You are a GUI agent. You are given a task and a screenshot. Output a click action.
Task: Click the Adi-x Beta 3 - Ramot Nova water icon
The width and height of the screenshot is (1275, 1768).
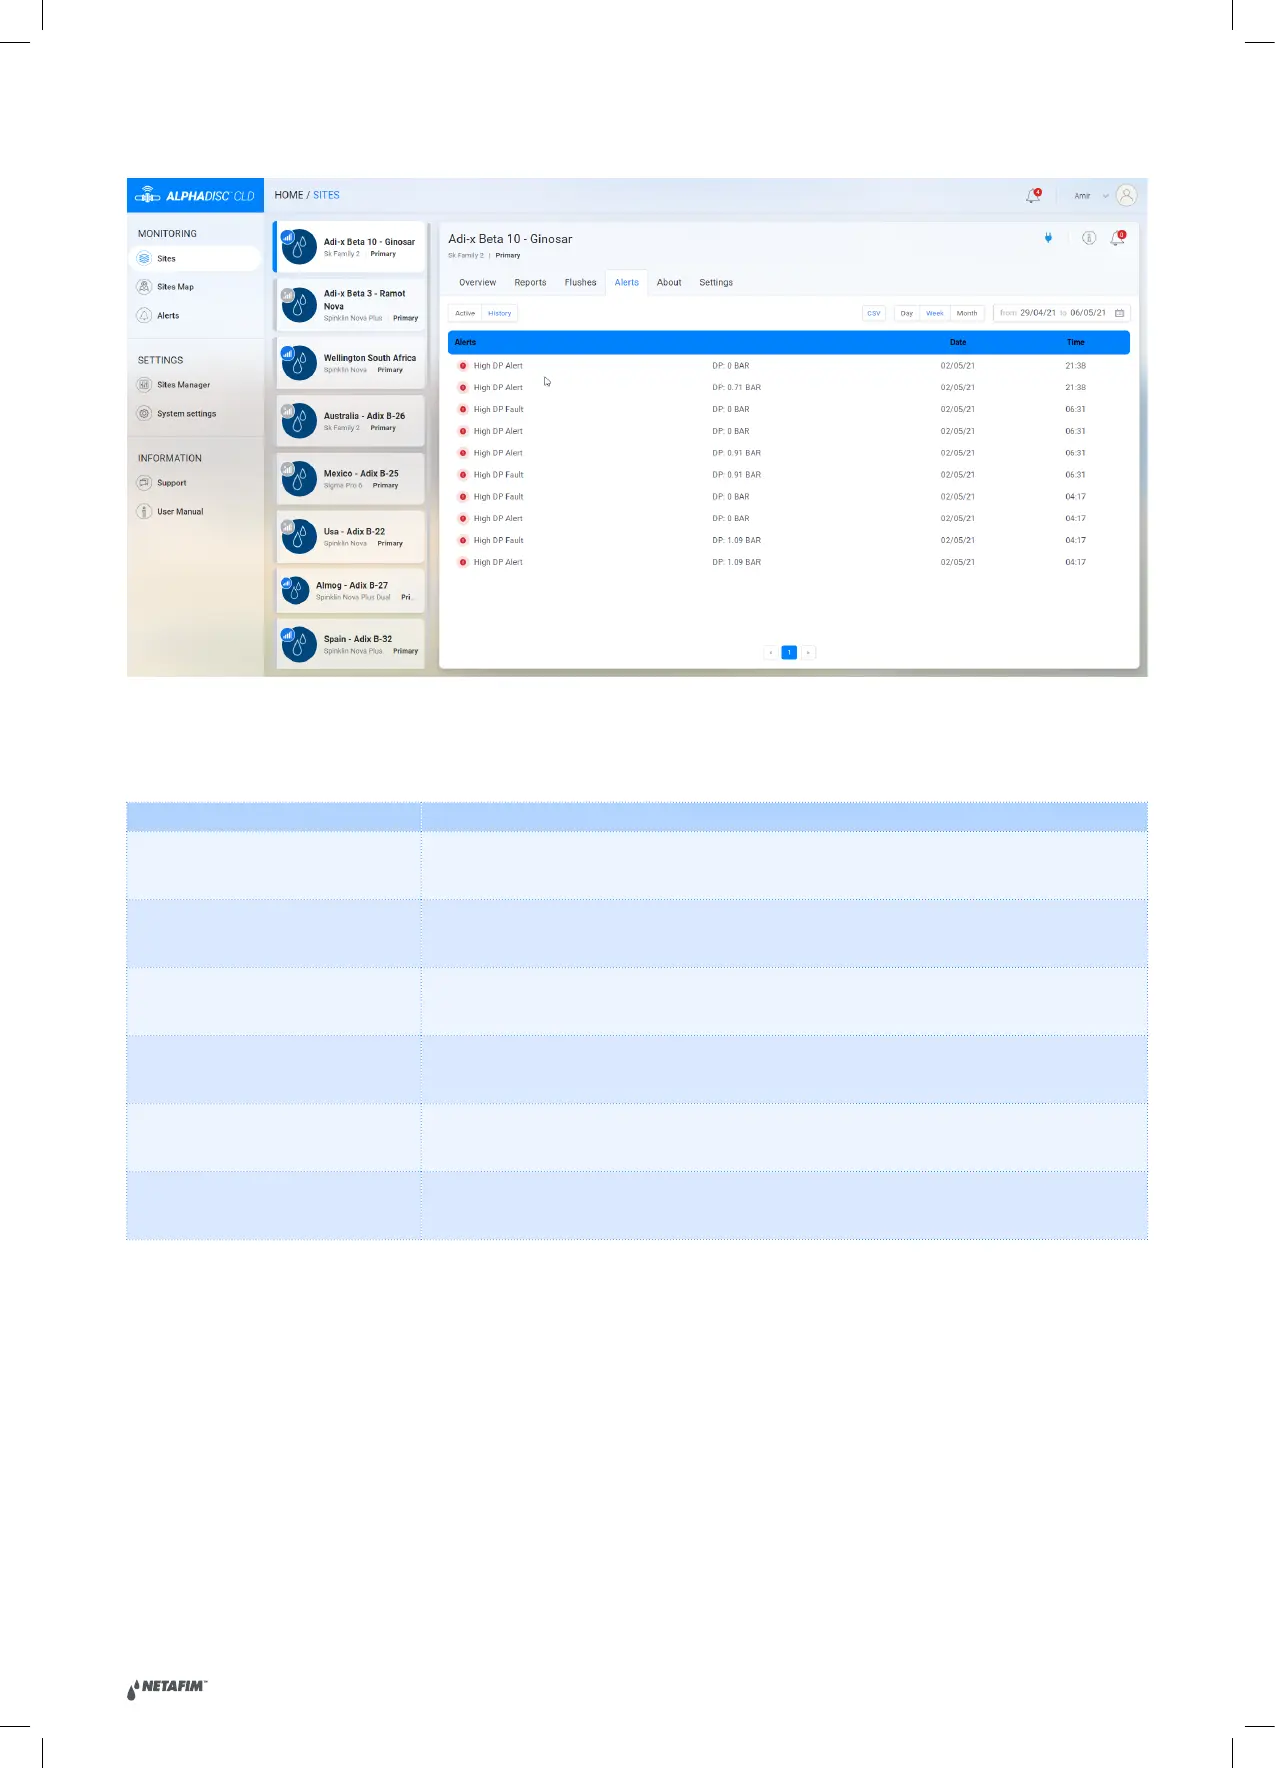tap(298, 305)
